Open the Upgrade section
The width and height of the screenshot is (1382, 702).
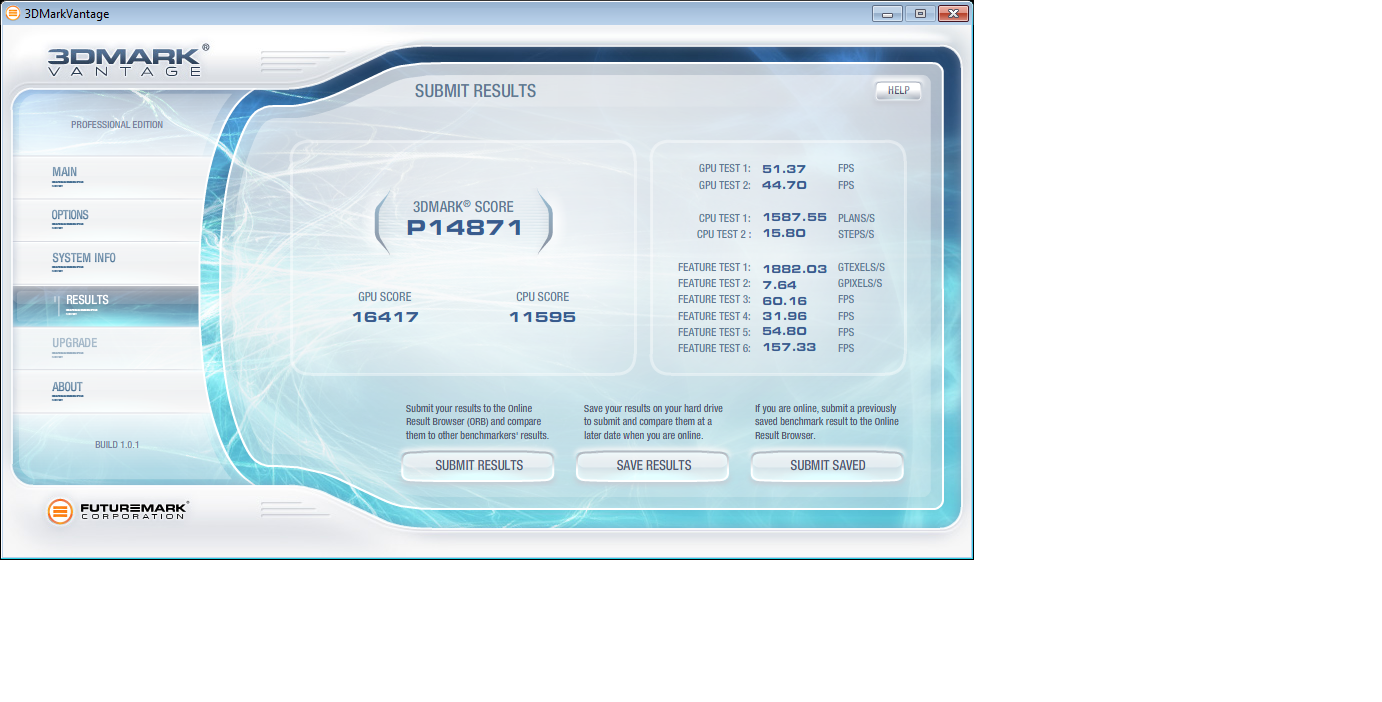105,348
